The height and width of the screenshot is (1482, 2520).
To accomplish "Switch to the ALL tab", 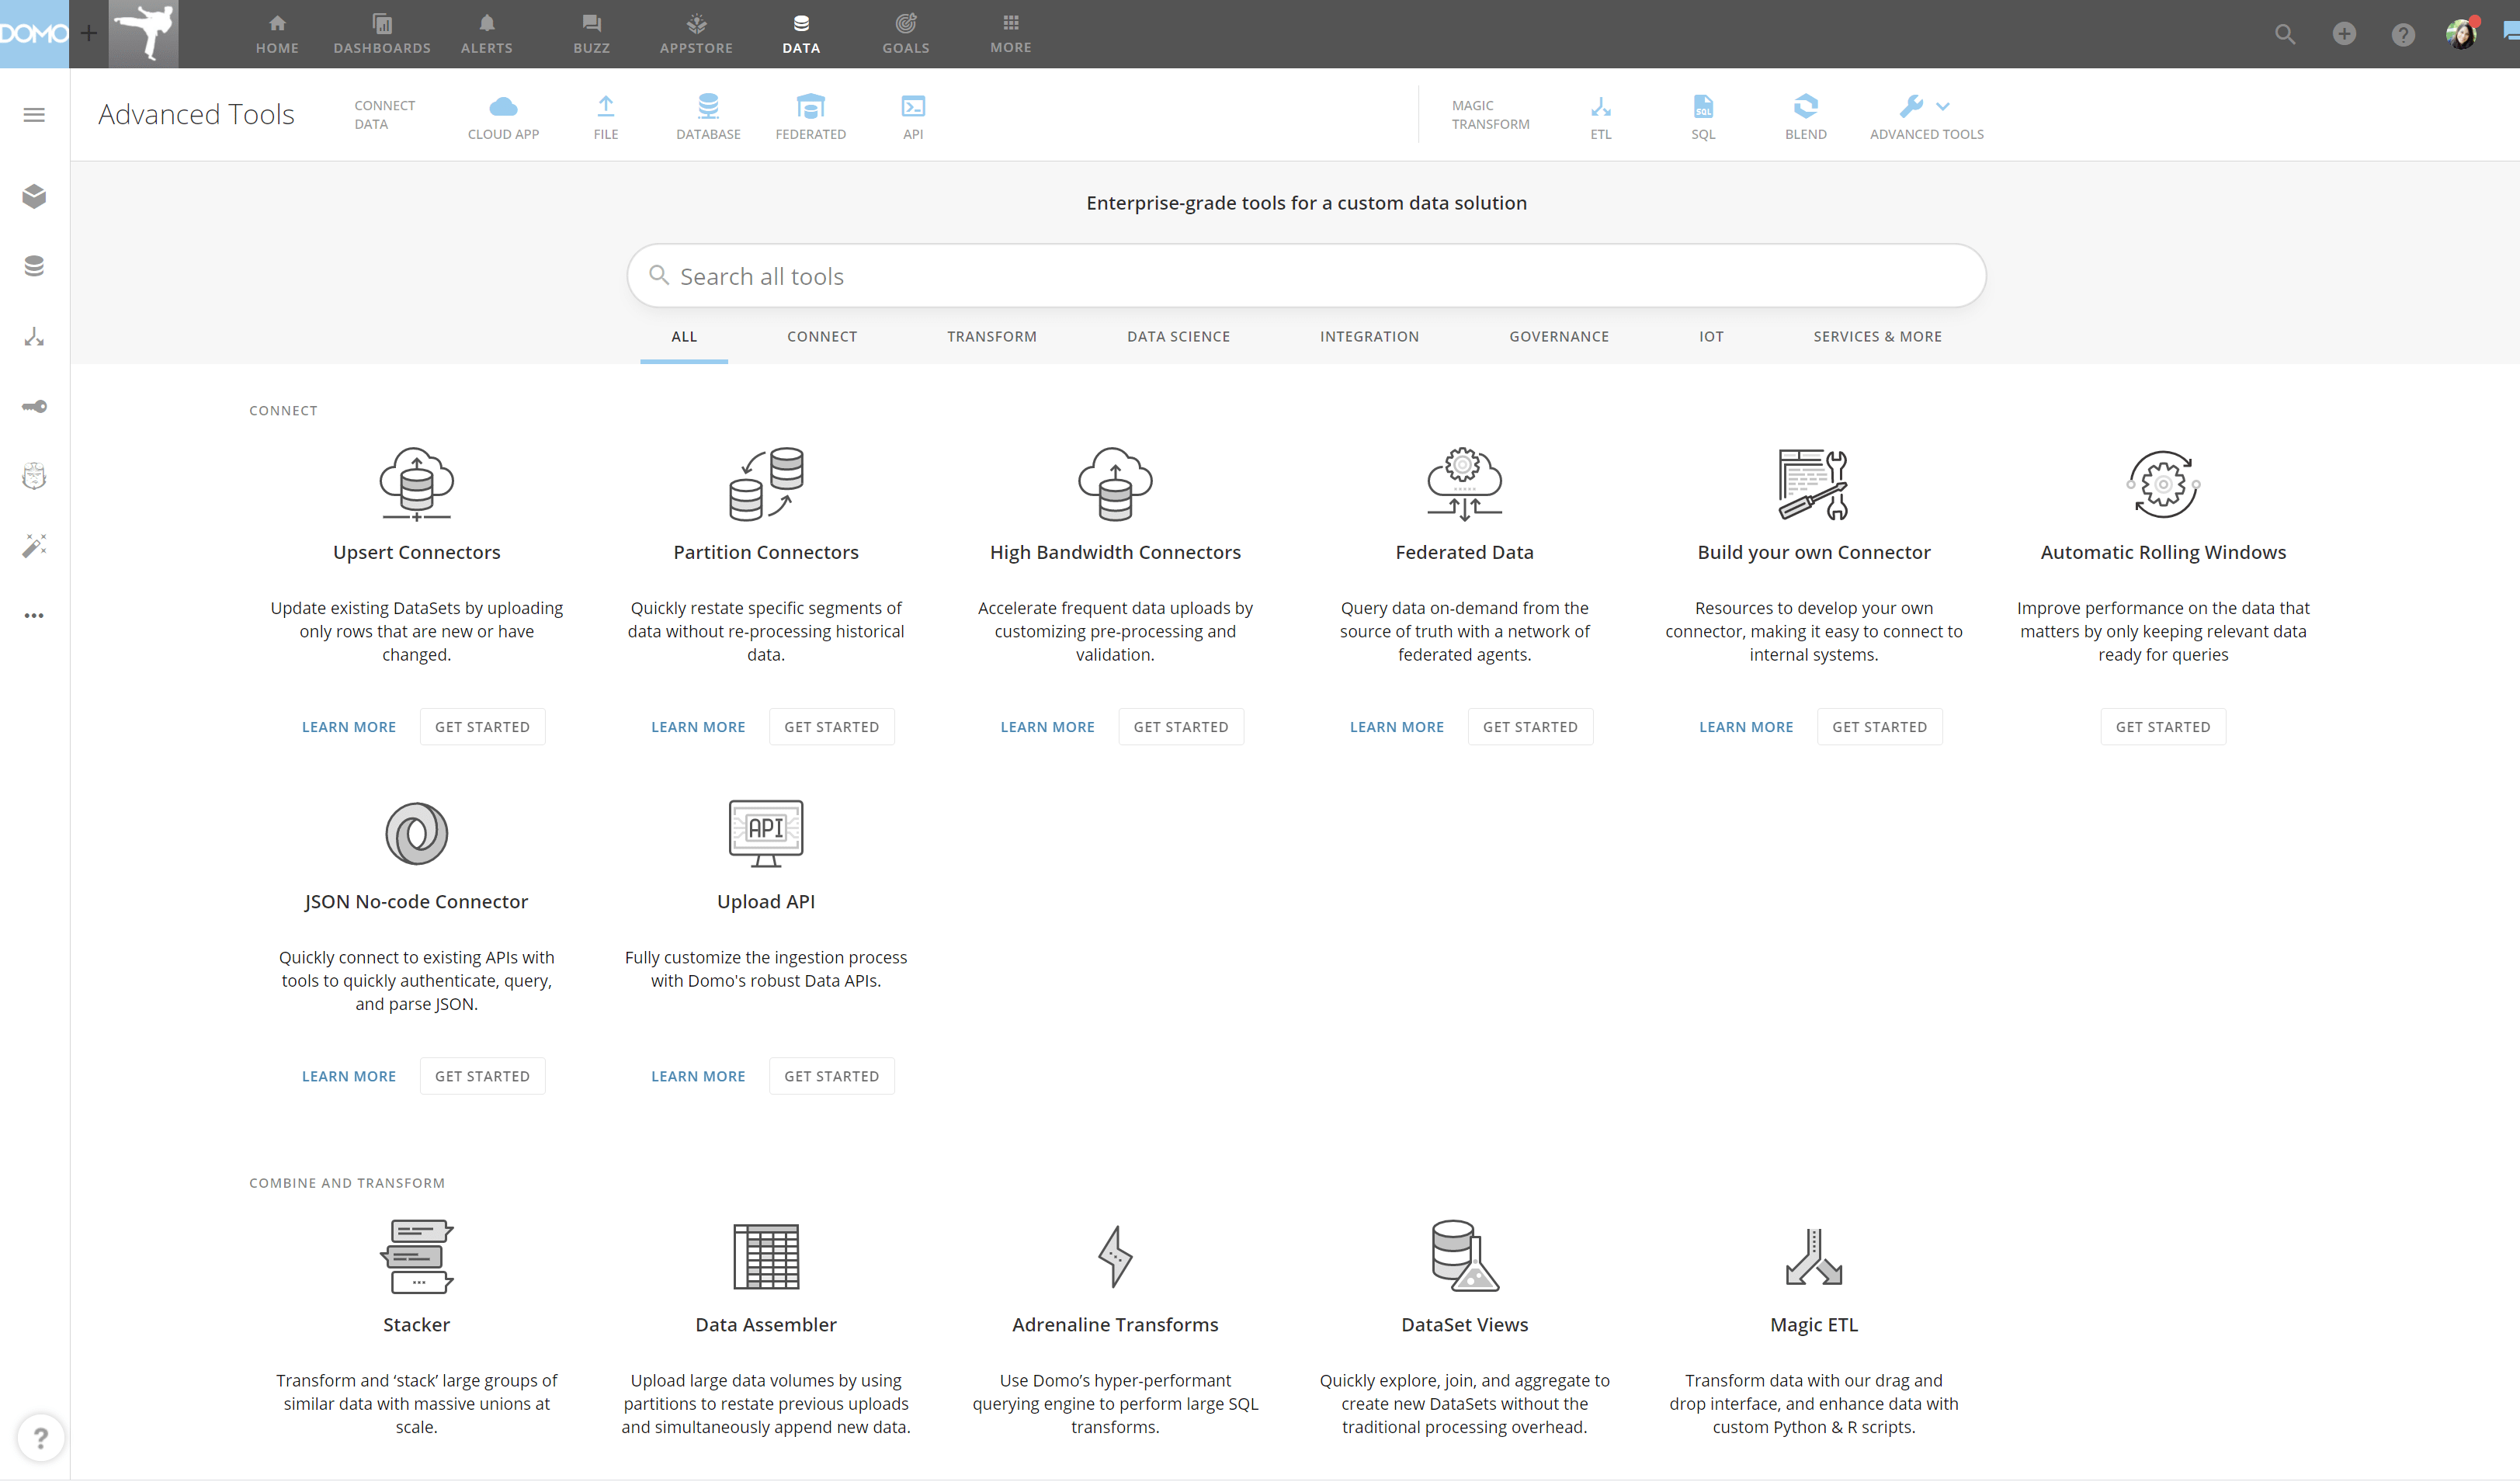I will (684, 337).
